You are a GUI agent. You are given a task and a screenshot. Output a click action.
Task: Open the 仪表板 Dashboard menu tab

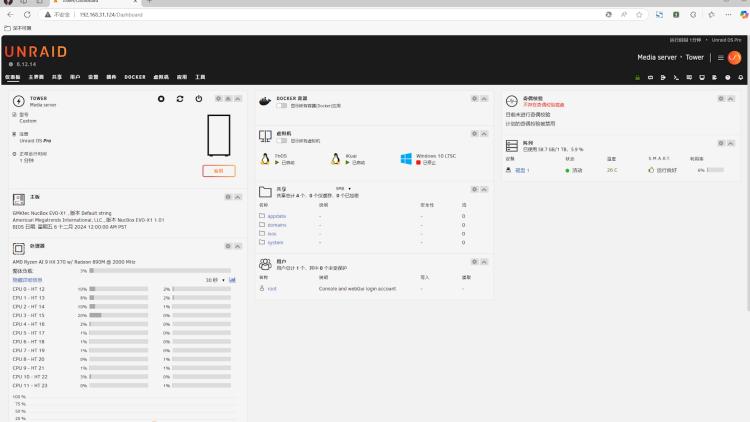13,77
